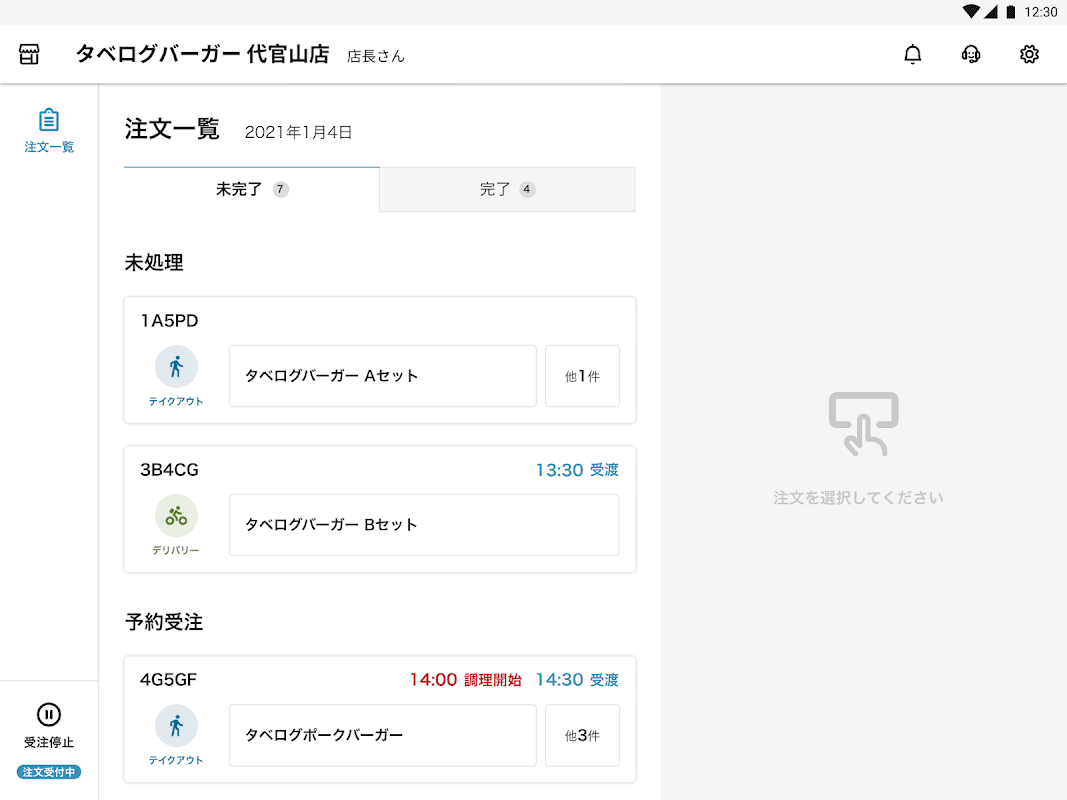Click the 注文受付中 status badge
The height and width of the screenshot is (800, 1067).
tap(49, 772)
